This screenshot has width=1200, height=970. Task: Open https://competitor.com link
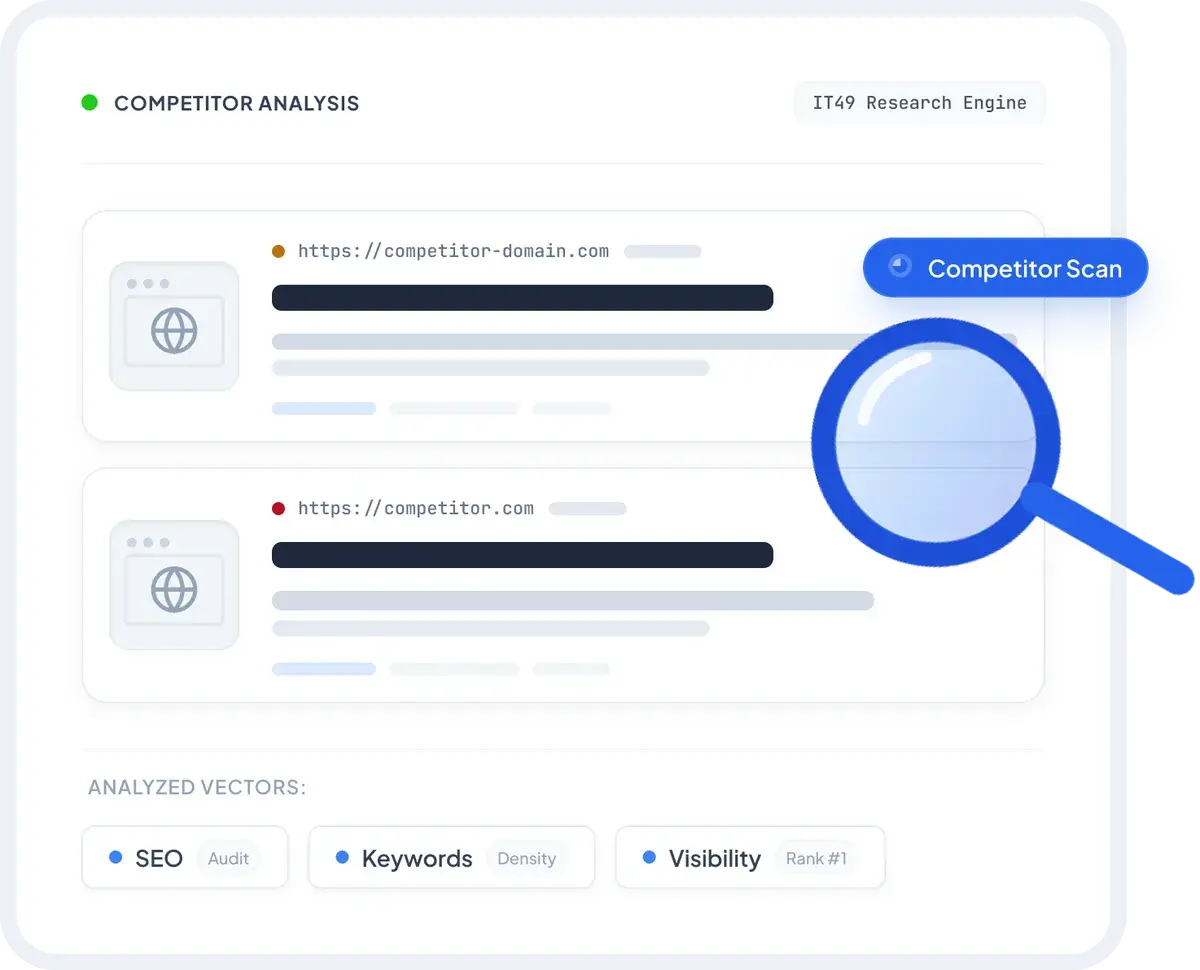pyautogui.click(x=416, y=508)
